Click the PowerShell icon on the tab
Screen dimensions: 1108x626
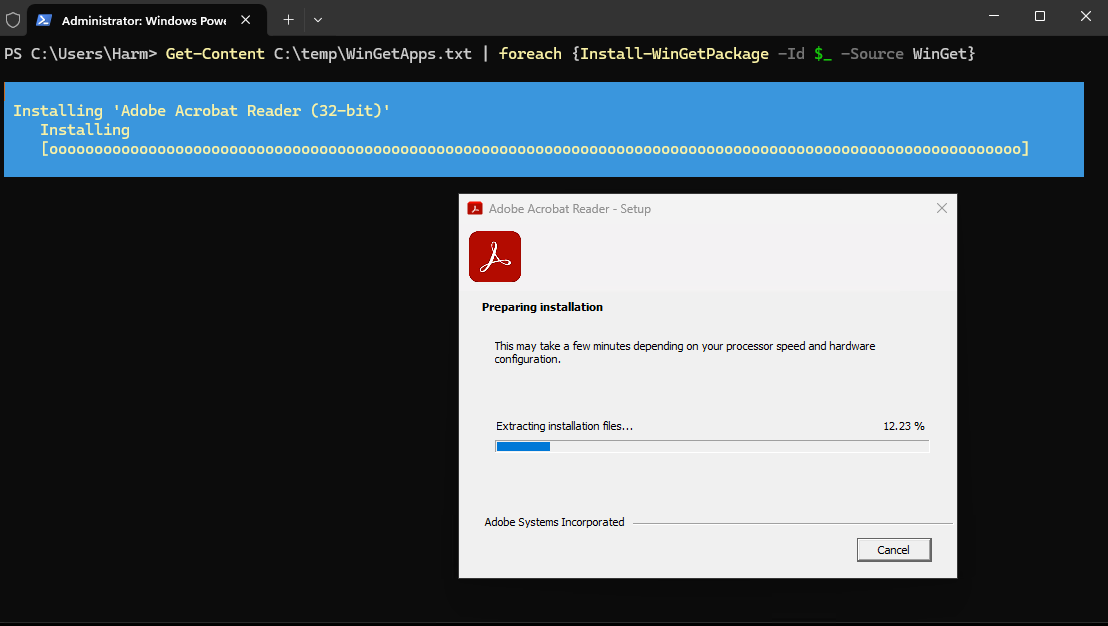pyautogui.click(x=45, y=20)
